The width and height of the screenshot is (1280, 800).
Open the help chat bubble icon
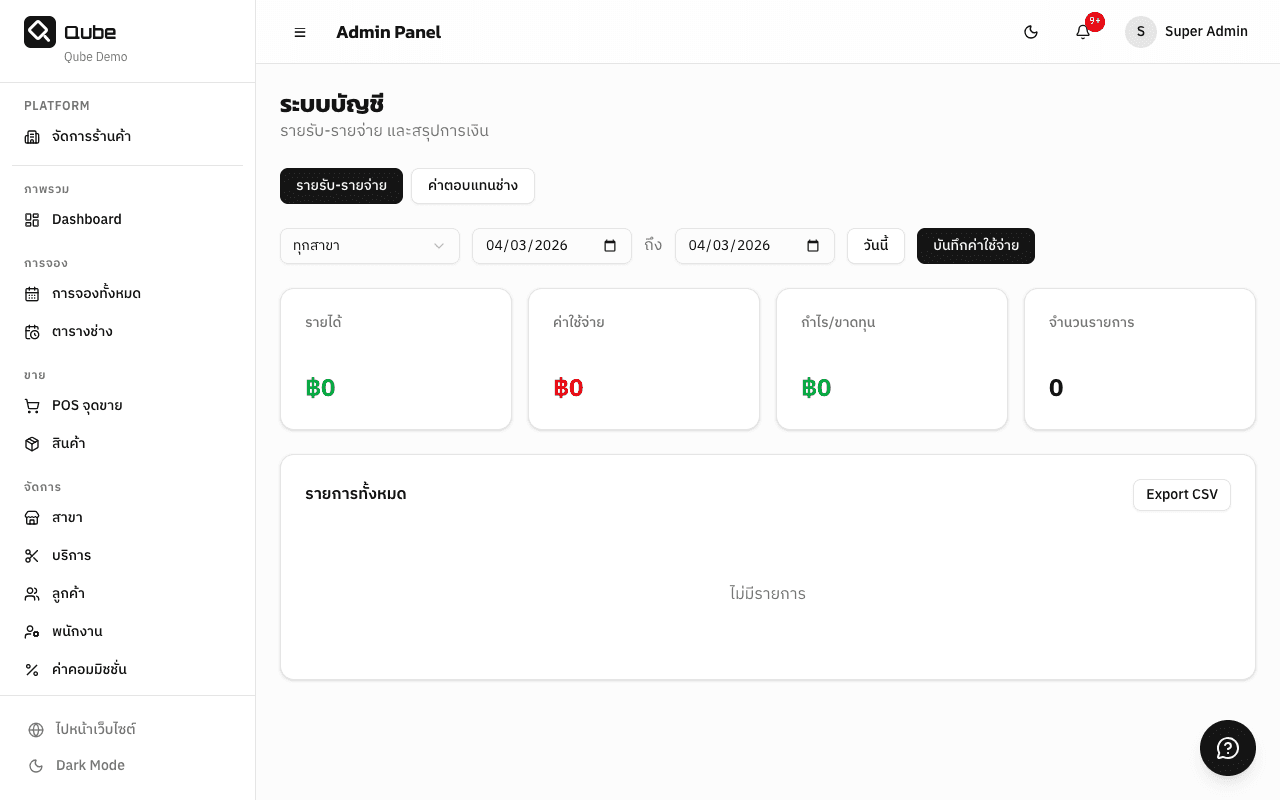point(1227,748)
